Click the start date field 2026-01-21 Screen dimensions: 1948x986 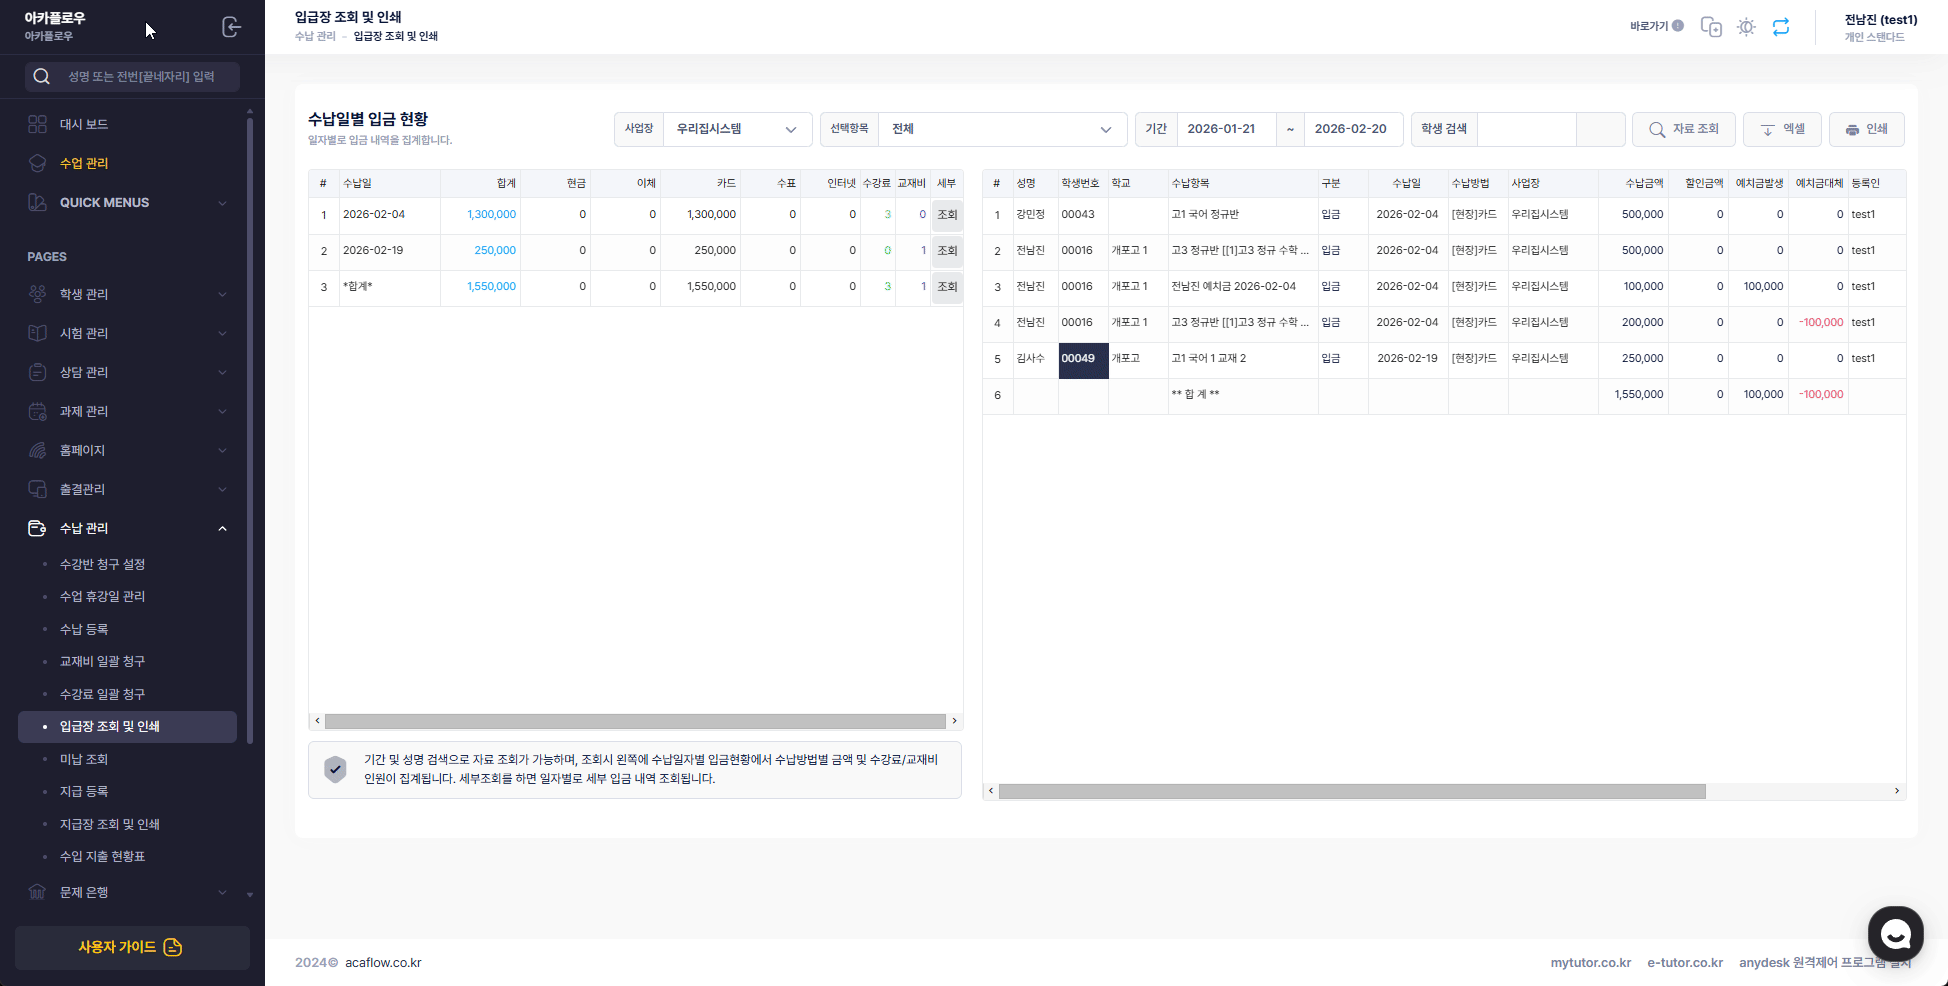[1225, 129]
